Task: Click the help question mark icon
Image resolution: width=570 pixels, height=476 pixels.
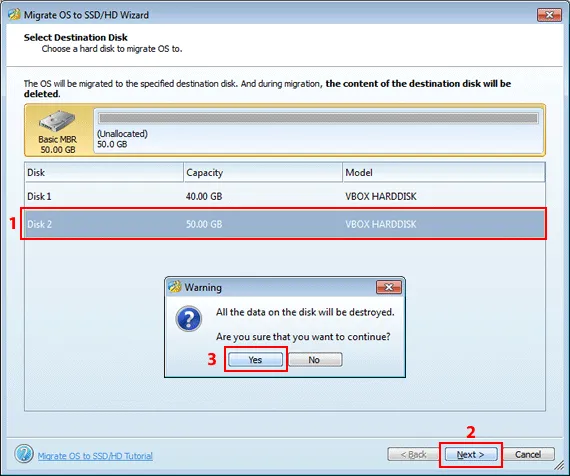Action: click(24, 454)
